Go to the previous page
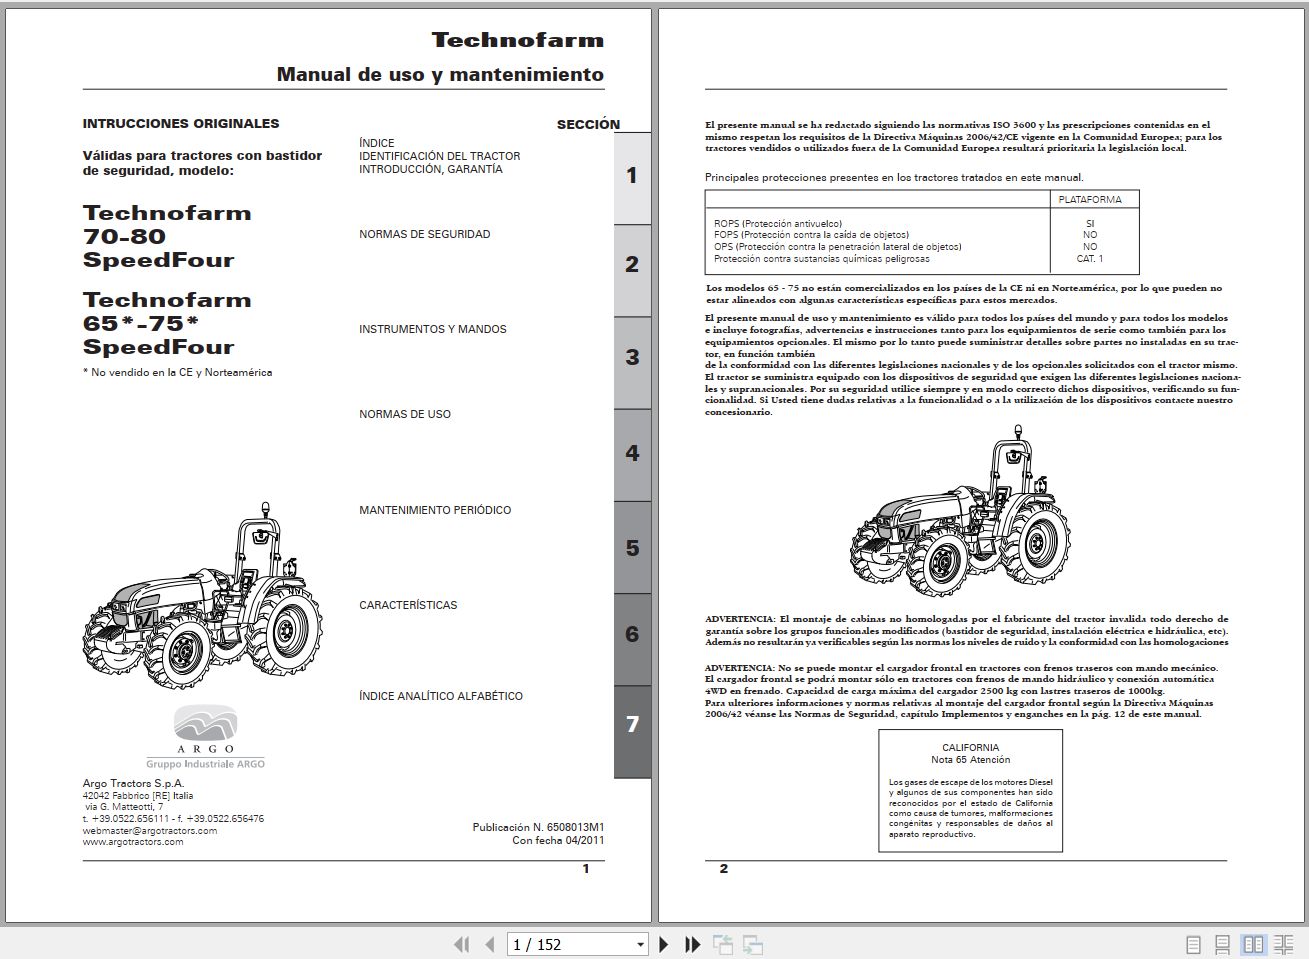The width and height of the screenshot is (1309, 959). click(490, 944)
